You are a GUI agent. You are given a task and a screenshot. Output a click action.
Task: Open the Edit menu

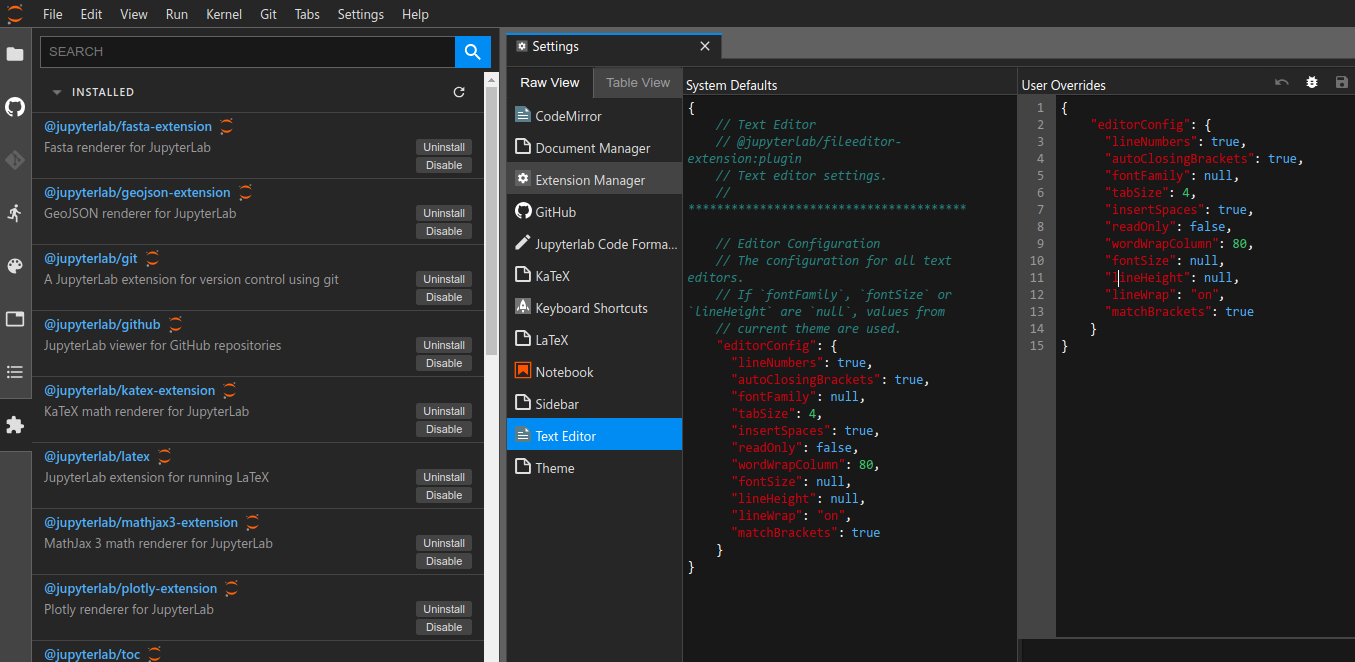(x=91, y=14)
